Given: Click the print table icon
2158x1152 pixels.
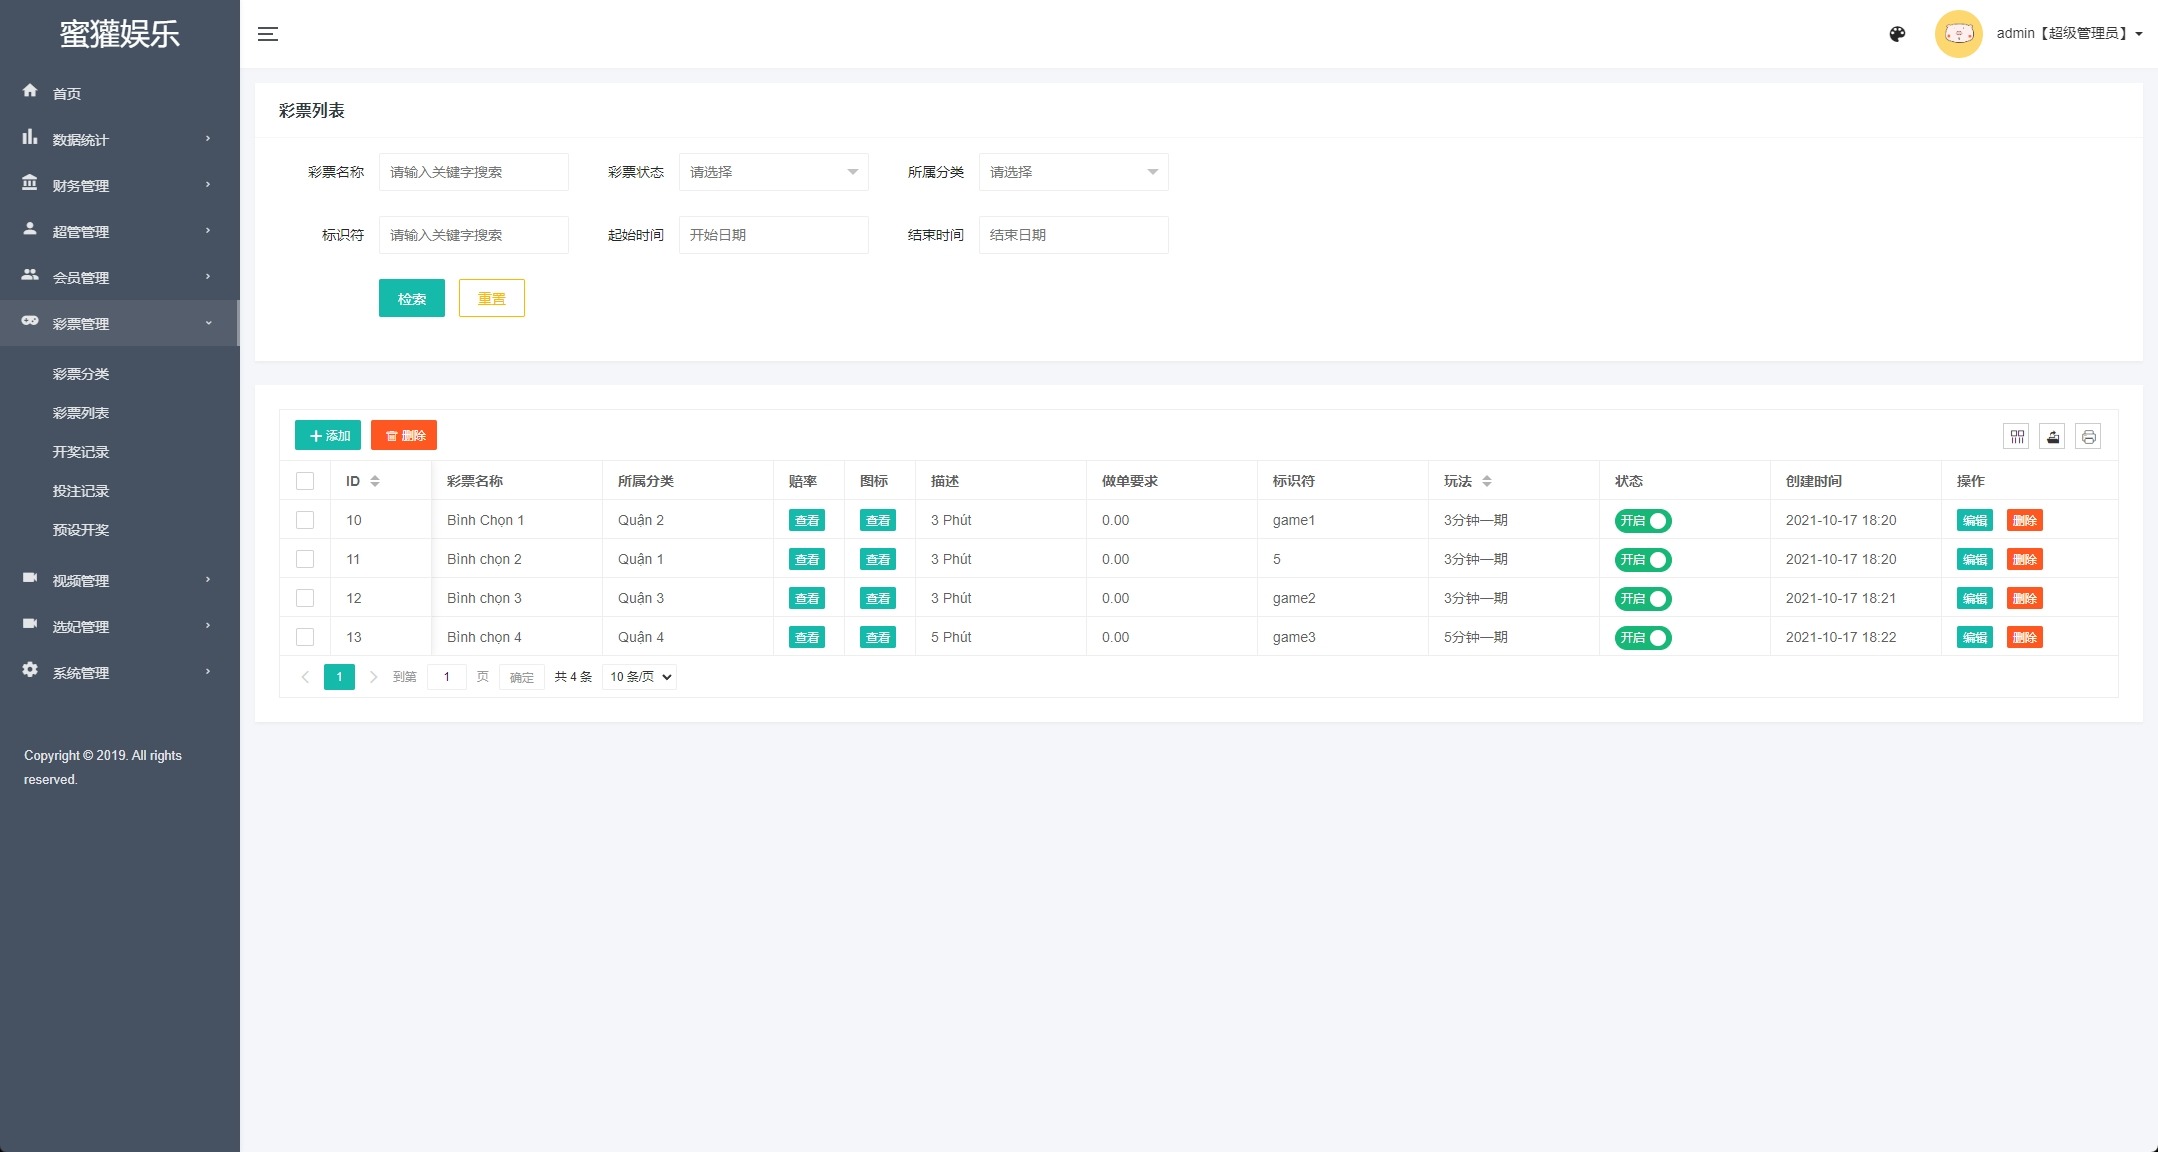Looking at the screenshot, I should pos(2088,436).
